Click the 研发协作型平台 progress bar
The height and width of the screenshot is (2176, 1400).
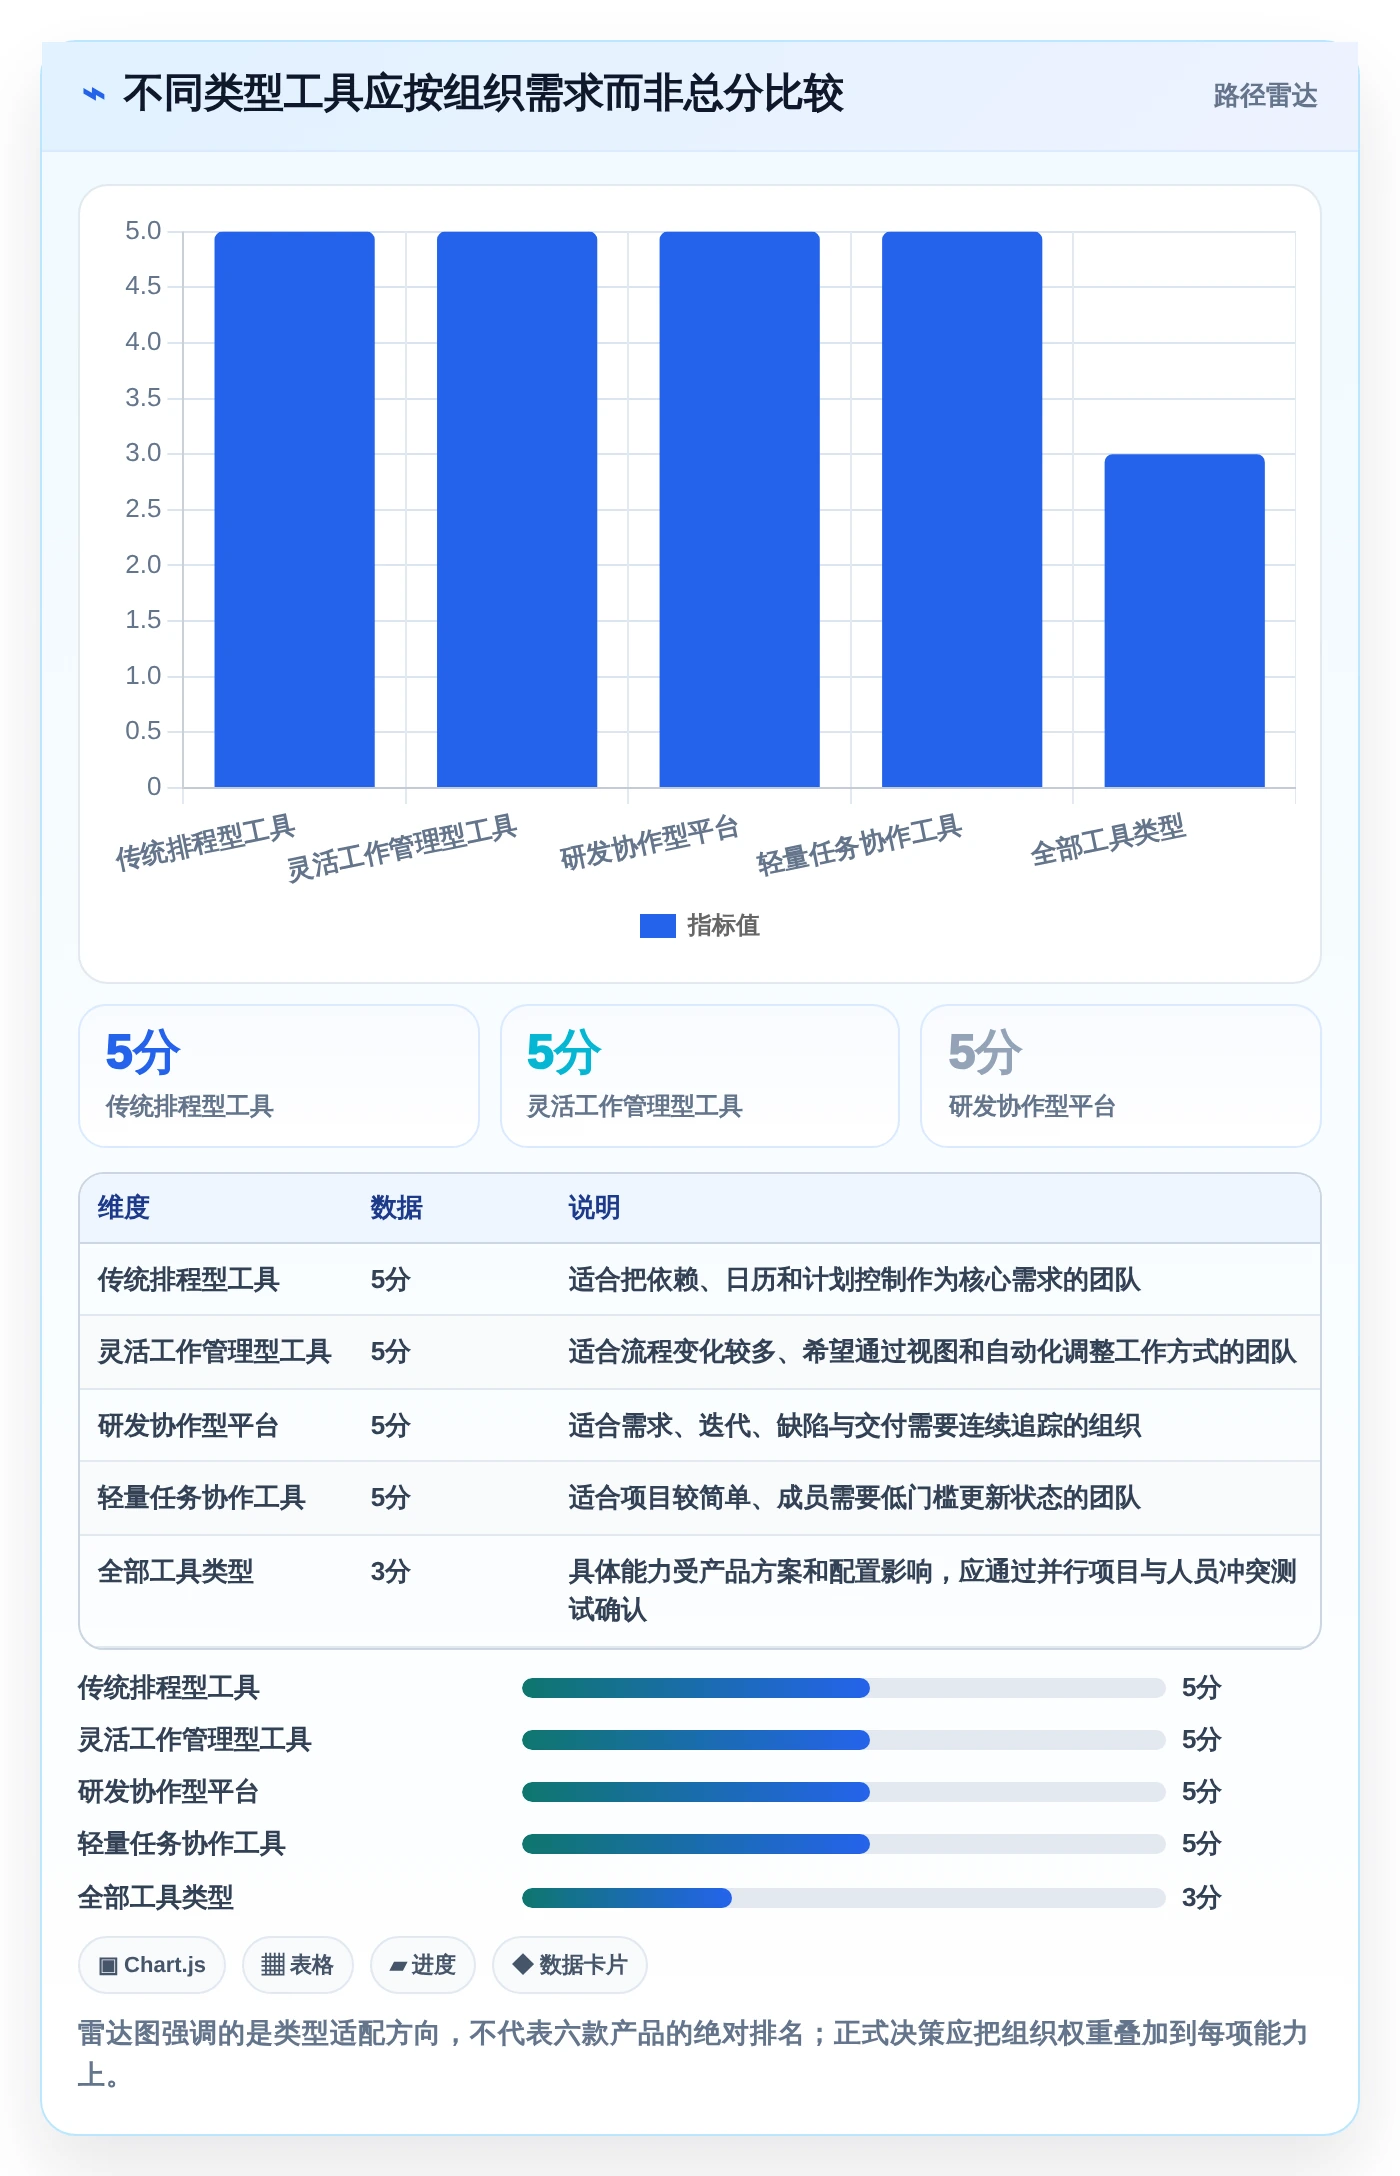coord(844,1792)
